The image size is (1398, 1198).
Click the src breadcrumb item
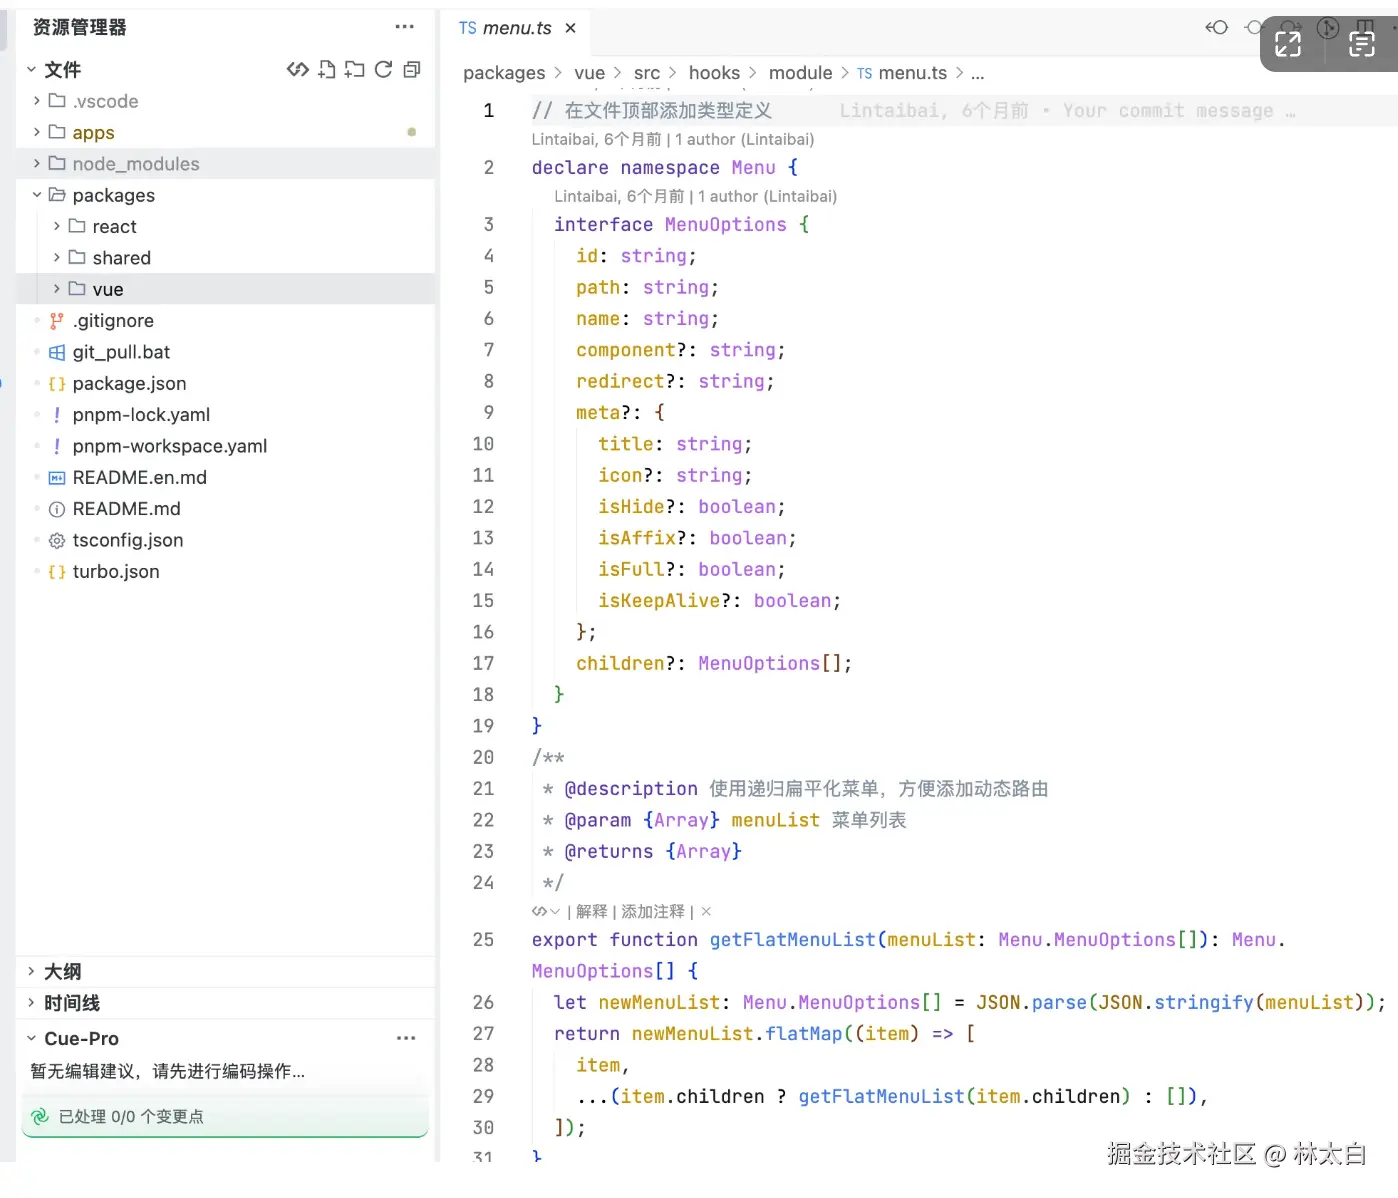pyautogui.click(x=647, y=73)
